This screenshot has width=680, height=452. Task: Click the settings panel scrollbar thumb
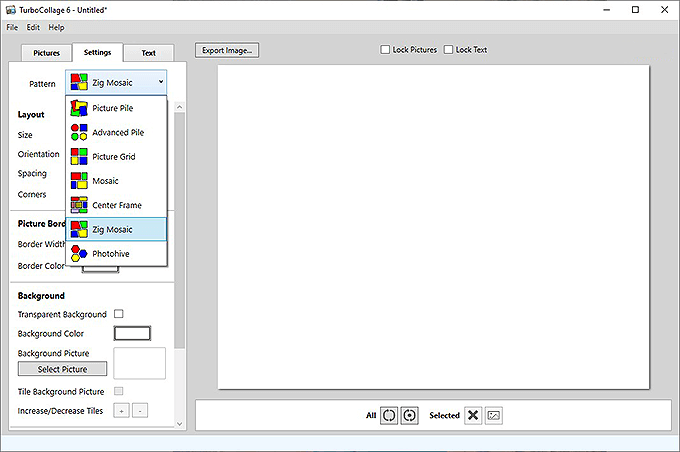click(x=180, y=230)
